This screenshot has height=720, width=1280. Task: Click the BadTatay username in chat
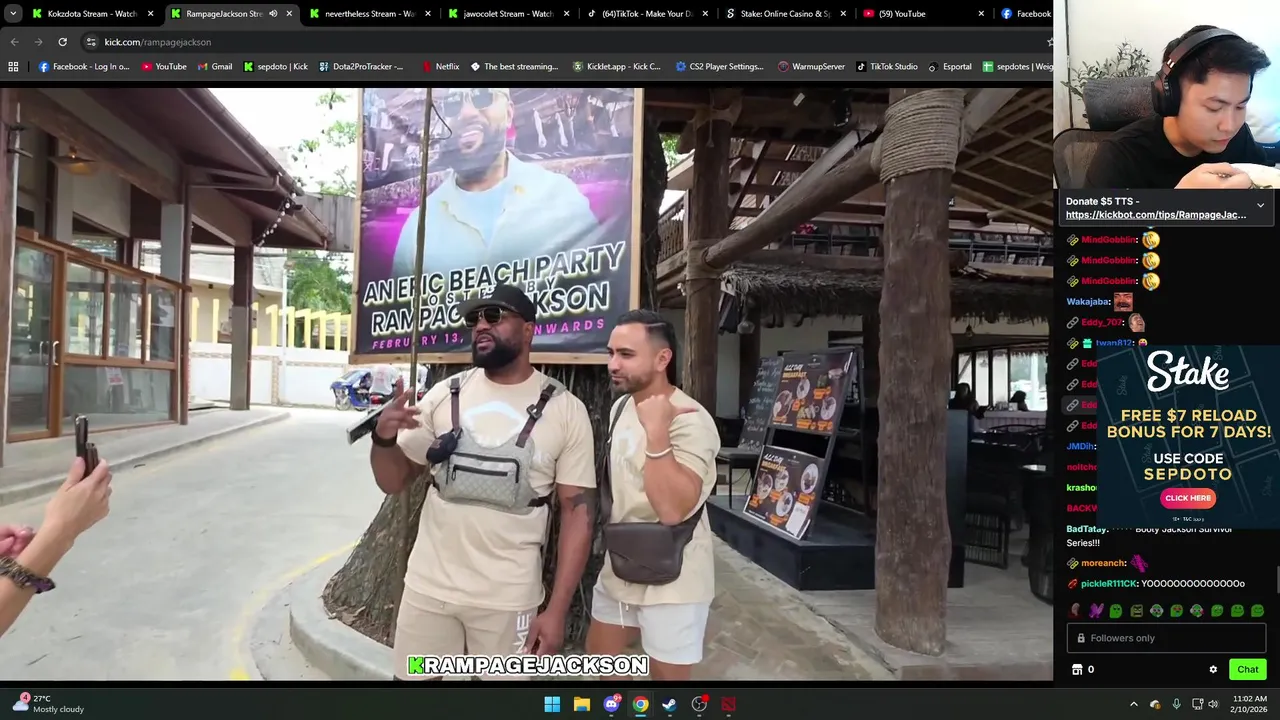(x=1087, y=529)
